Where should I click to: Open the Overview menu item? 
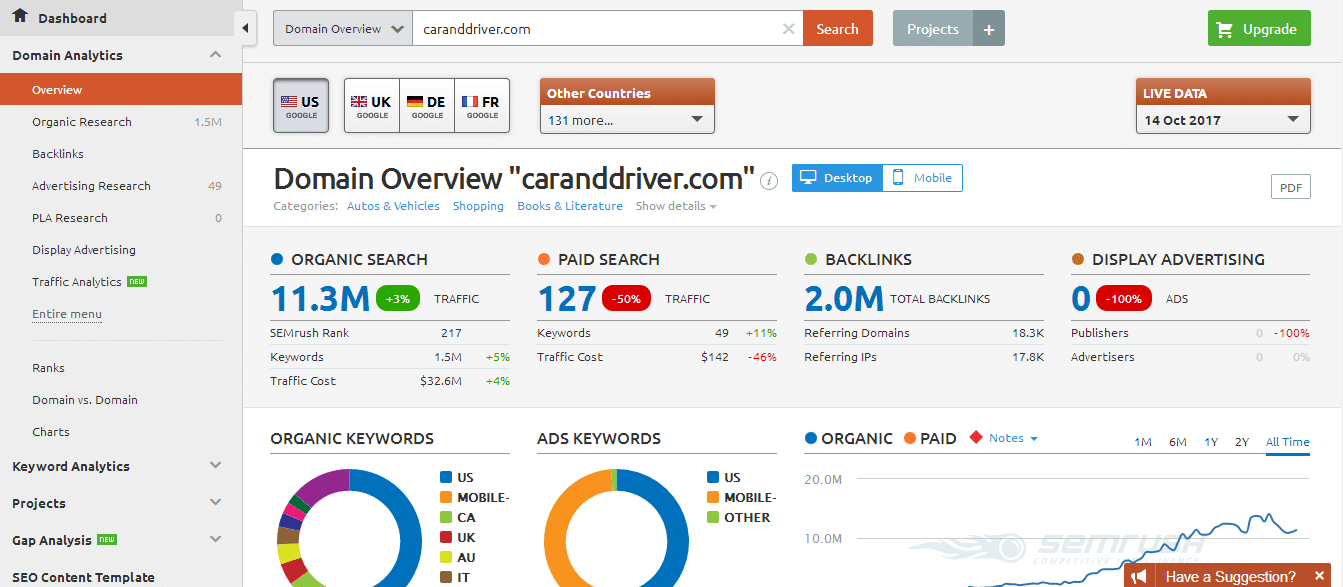(x=121, y=89)
